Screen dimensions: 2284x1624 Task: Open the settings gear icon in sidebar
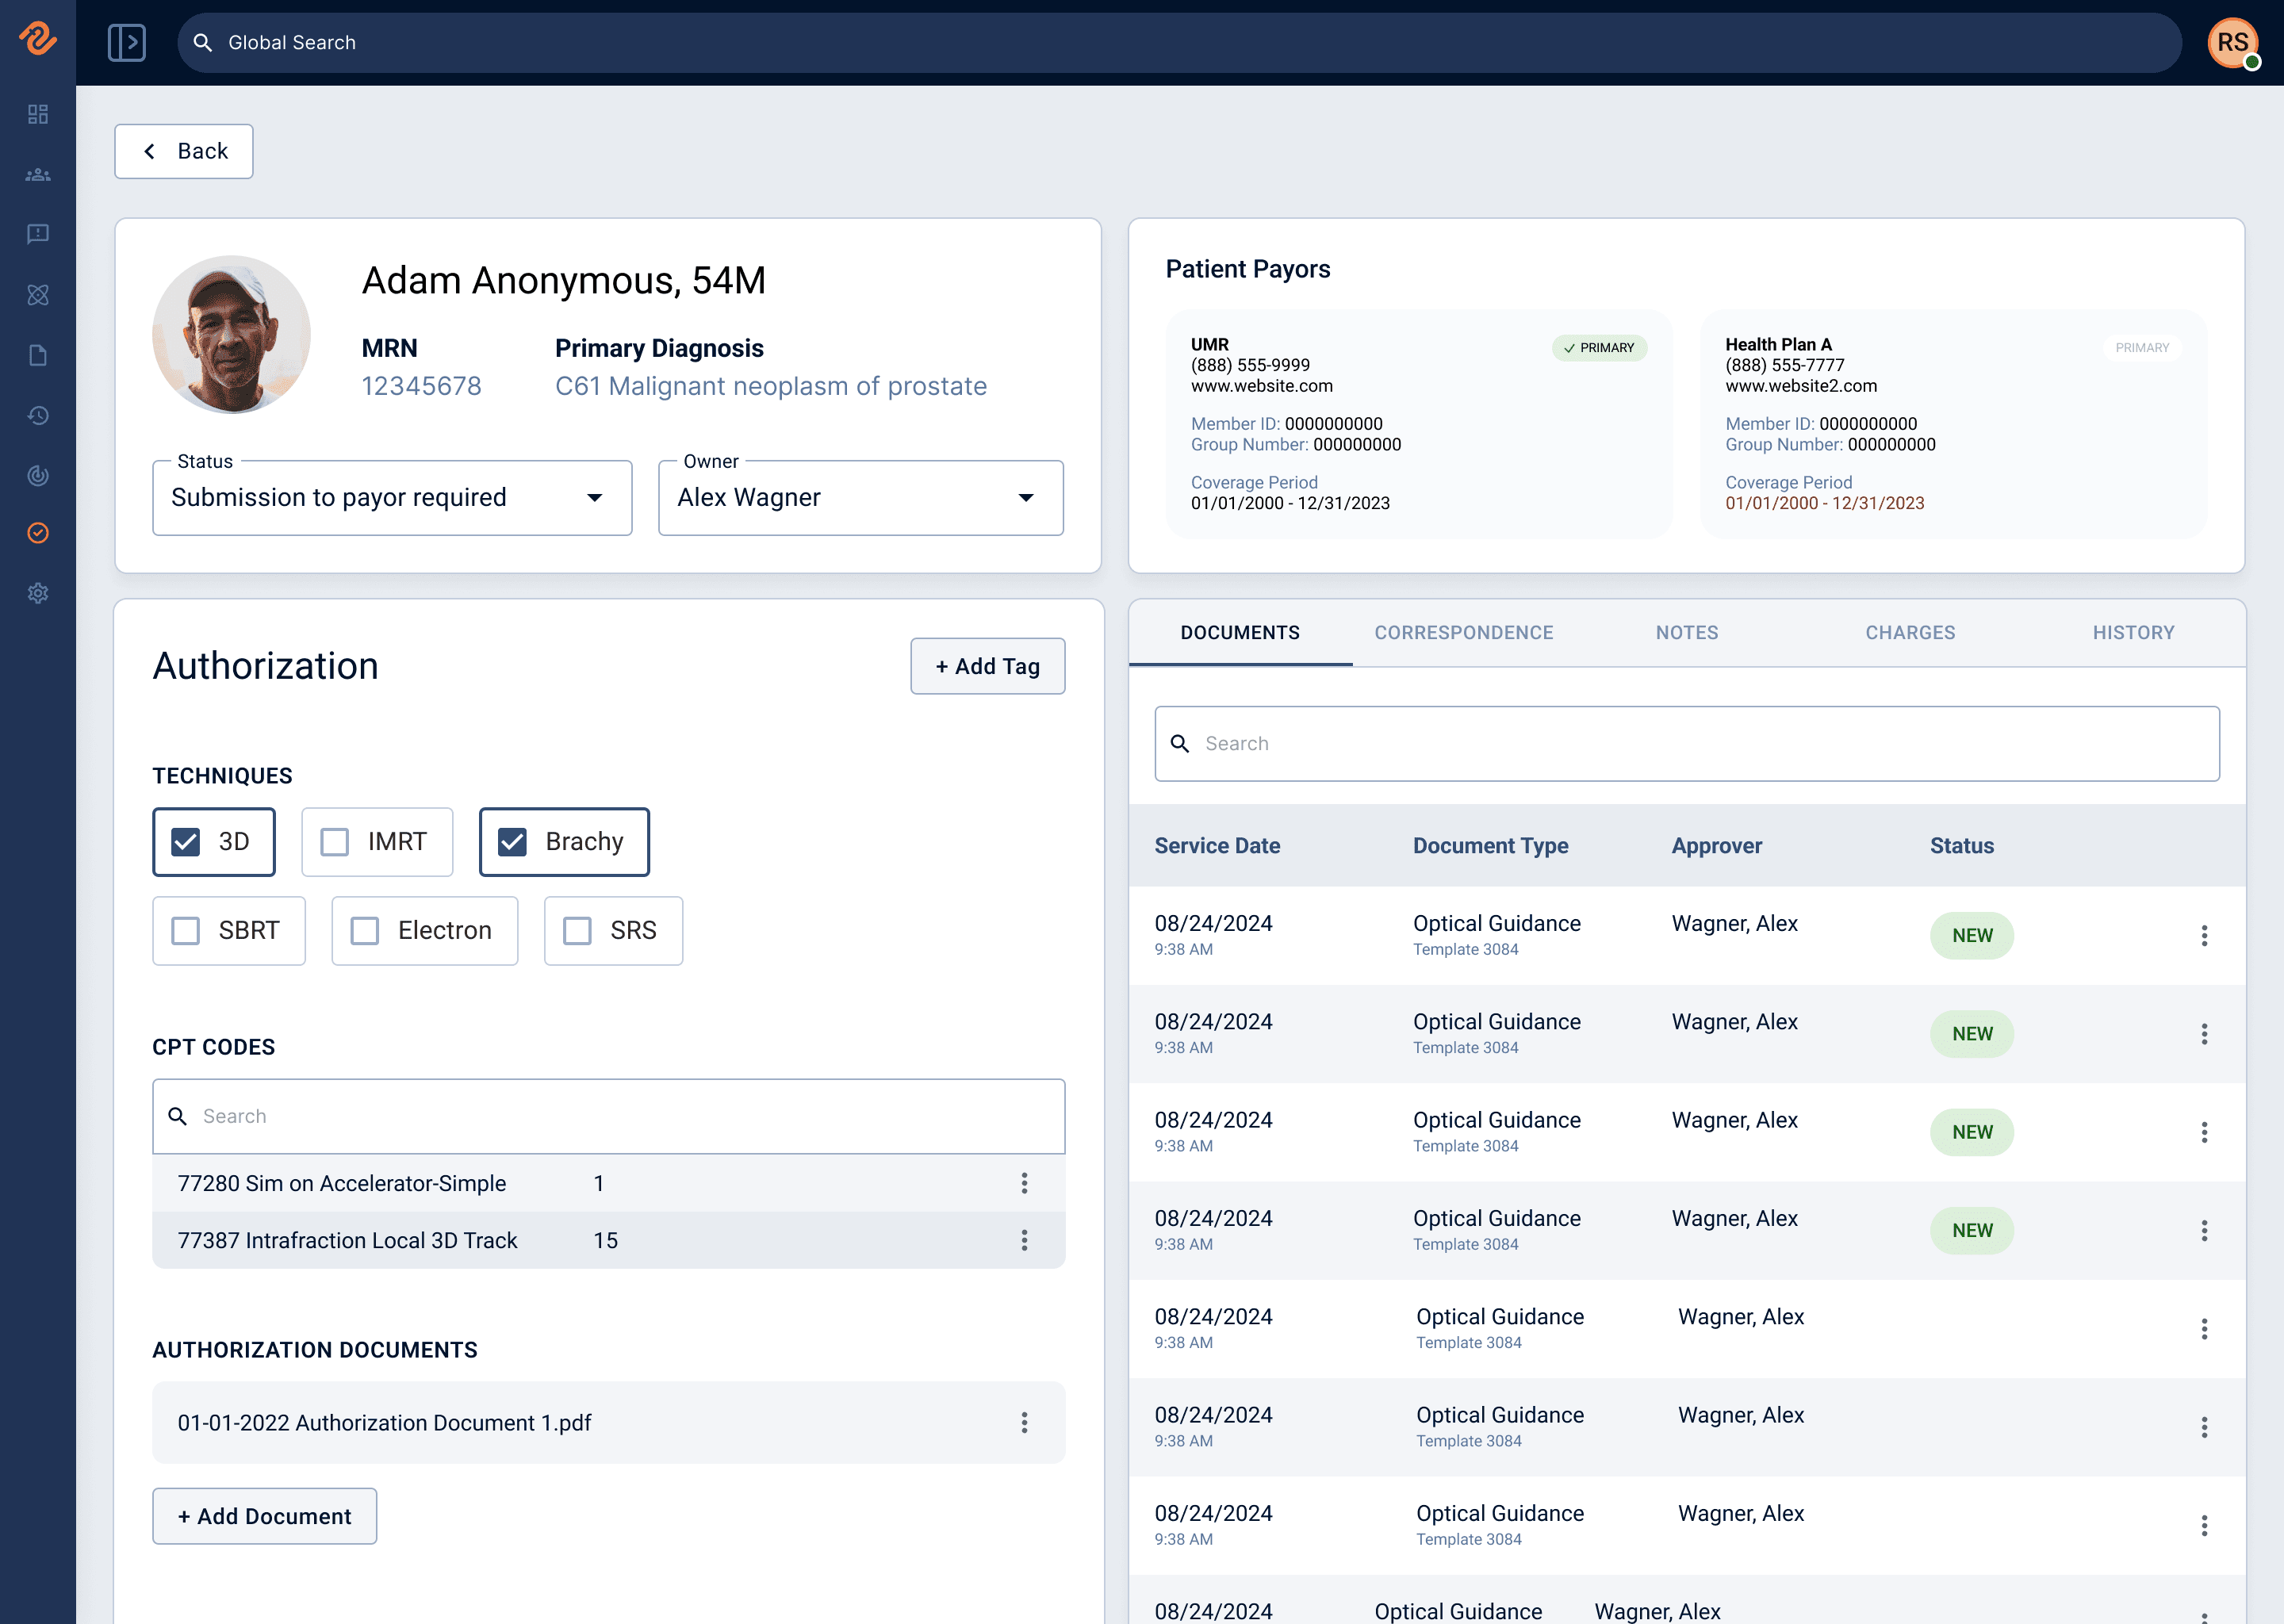point(38,593)
